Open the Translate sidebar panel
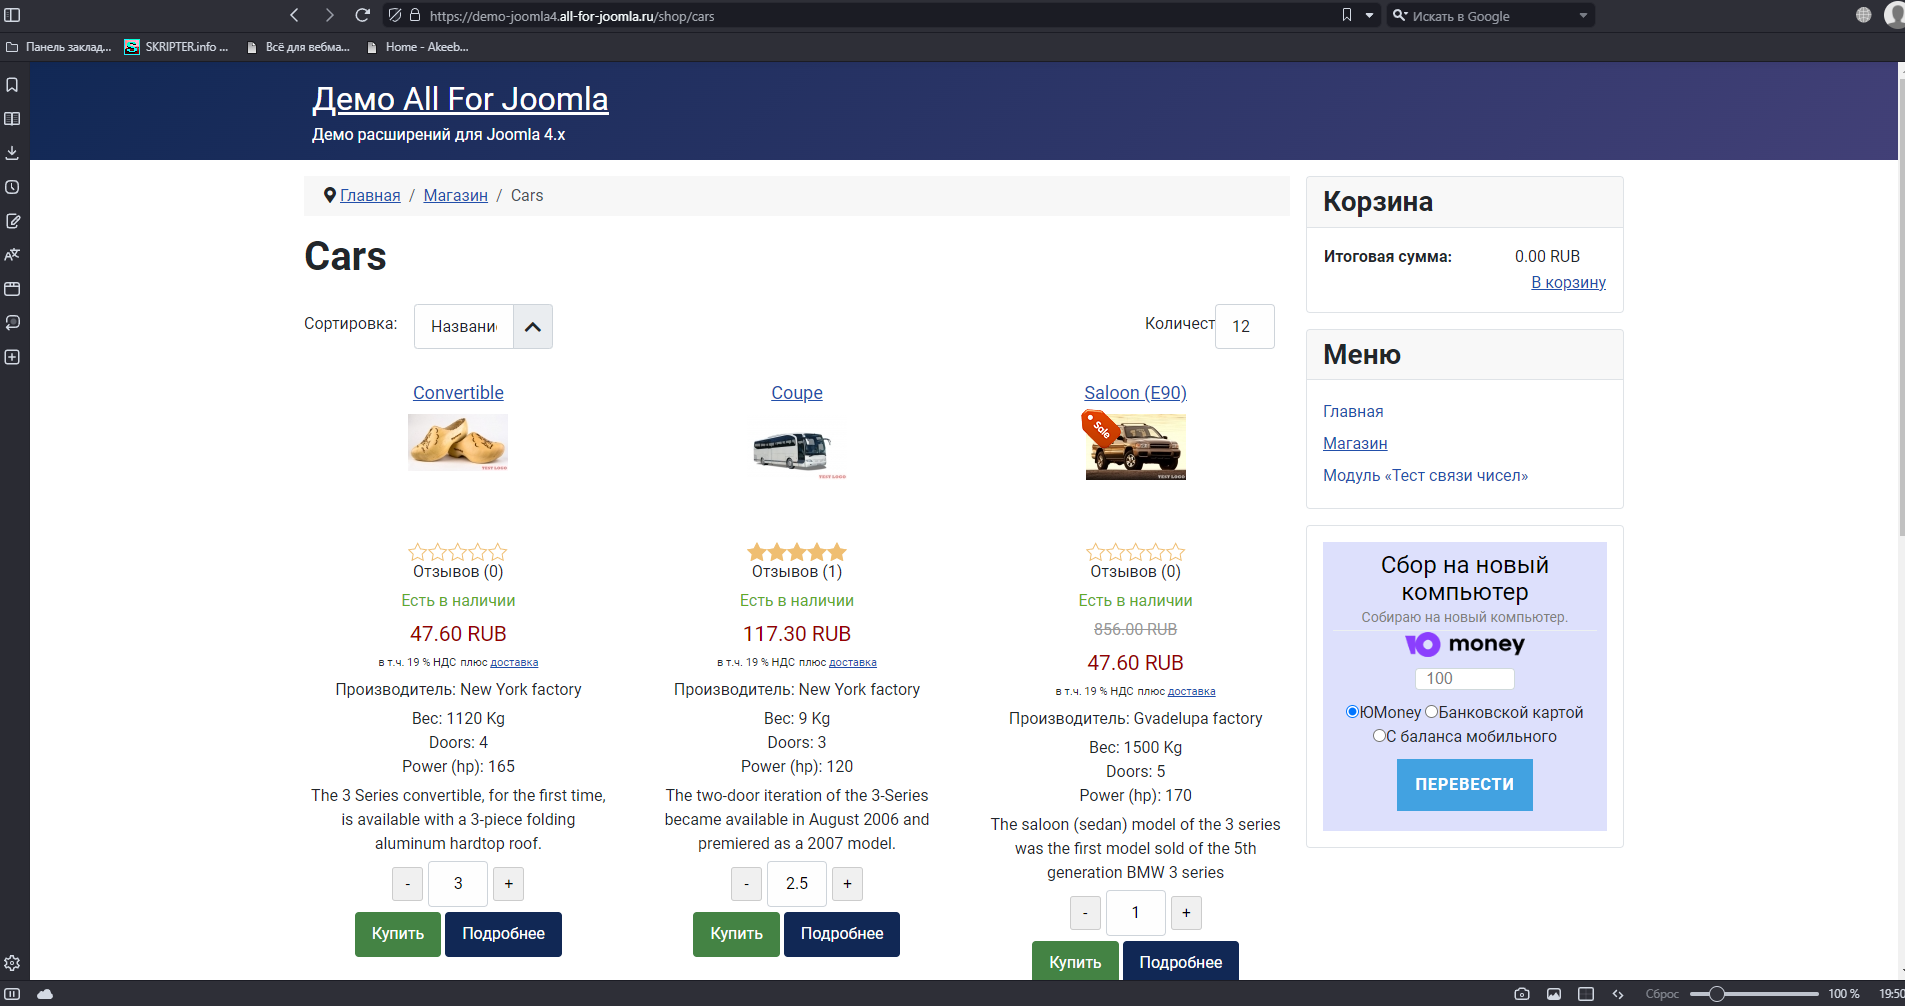Viewport: 1905px width, 1006px height. coord(12,255)
